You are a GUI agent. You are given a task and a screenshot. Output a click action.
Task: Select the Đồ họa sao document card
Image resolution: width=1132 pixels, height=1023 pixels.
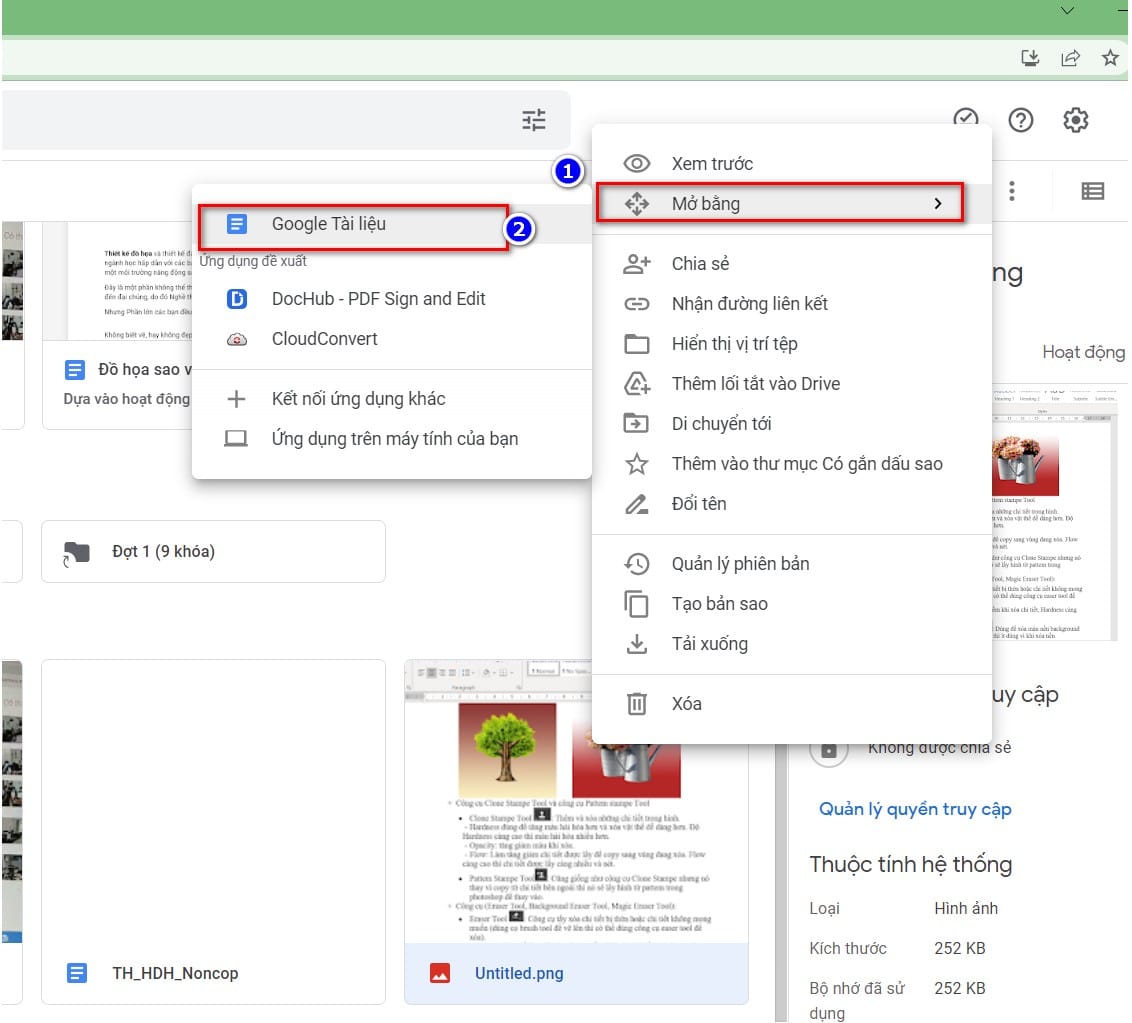(x=117, y=326)
